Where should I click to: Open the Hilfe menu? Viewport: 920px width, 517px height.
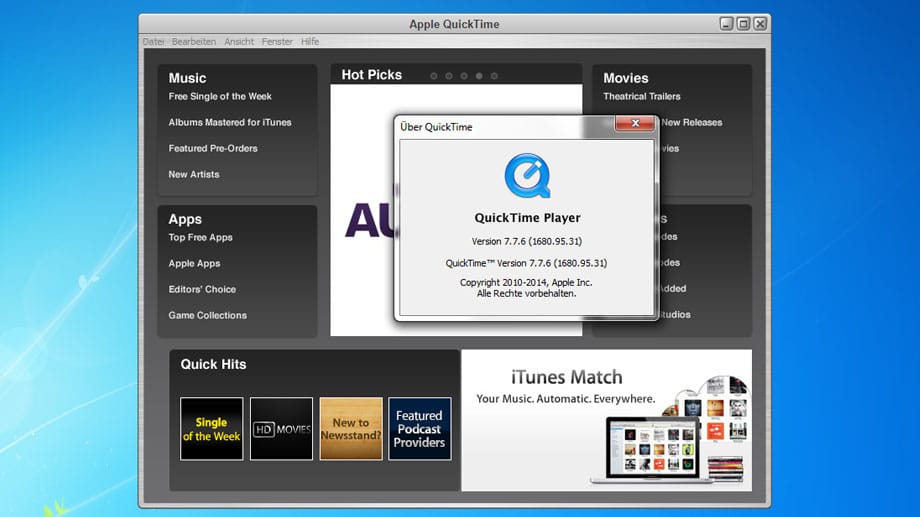(x=310, y=42)
